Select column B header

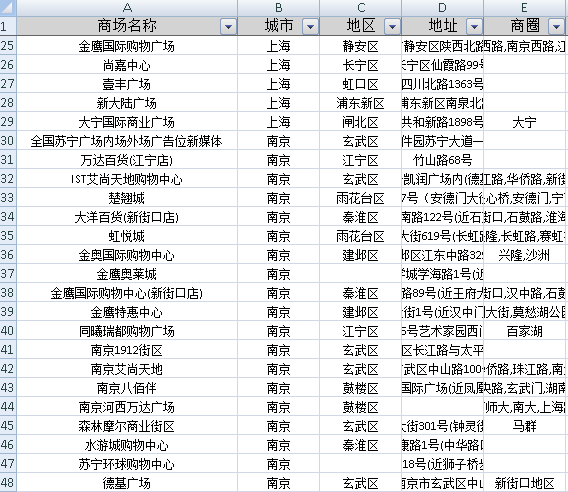pos(279,8)
